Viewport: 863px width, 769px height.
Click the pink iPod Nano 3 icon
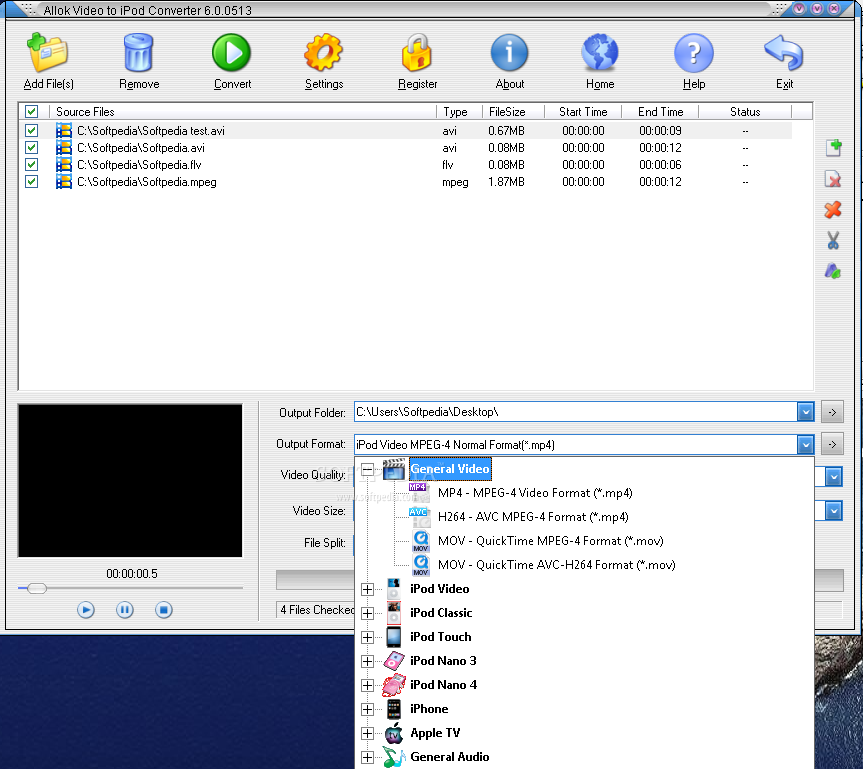pyautogui.click(x=394, y=661)
